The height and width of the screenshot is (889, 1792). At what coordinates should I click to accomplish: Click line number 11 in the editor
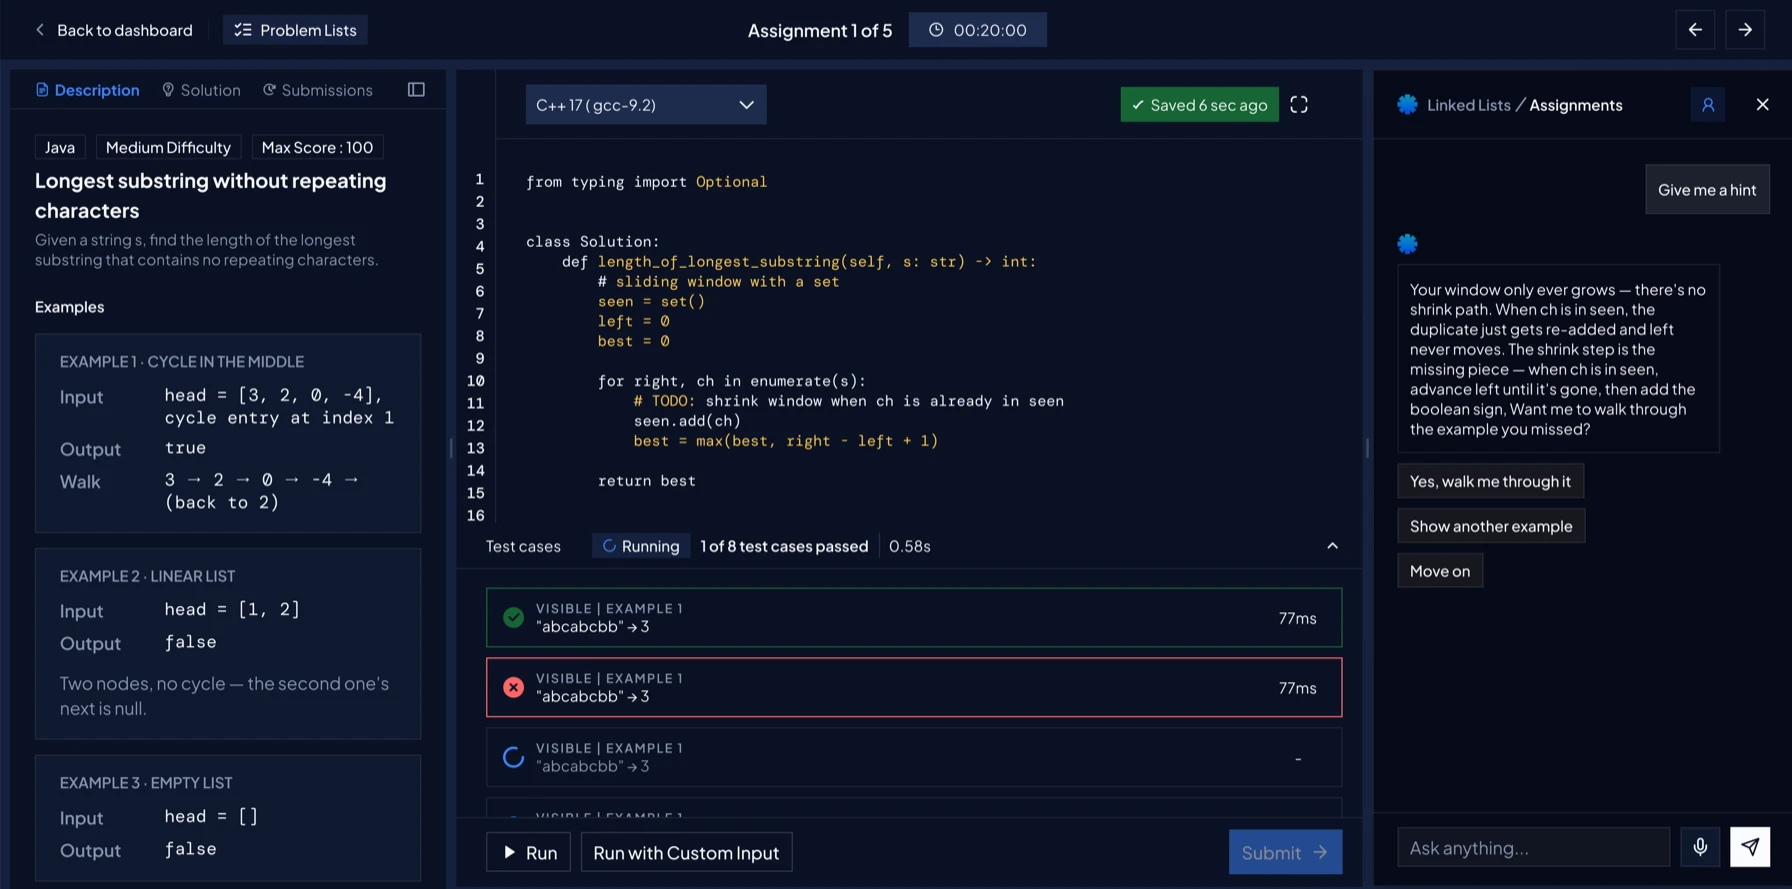click(x=475, y=403)
